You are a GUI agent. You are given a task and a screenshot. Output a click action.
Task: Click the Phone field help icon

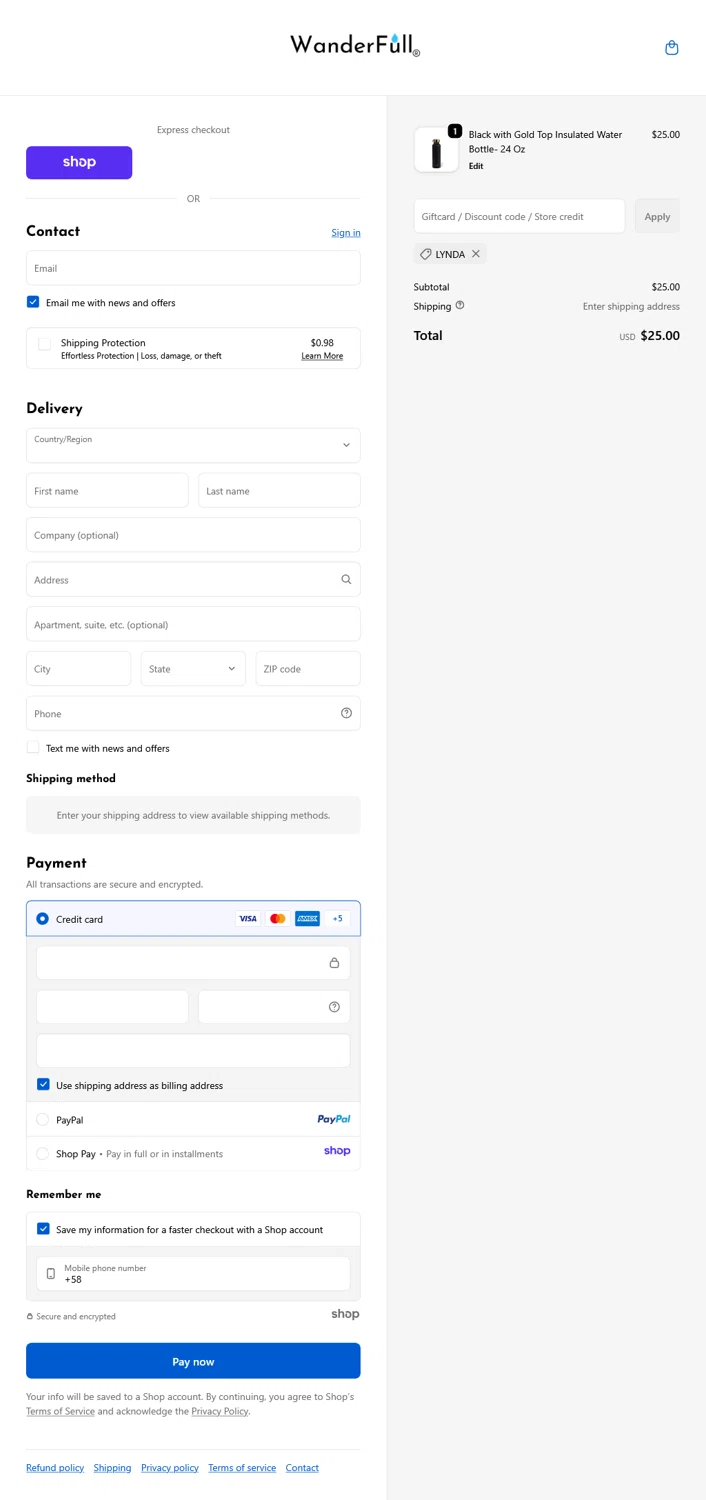346,714
